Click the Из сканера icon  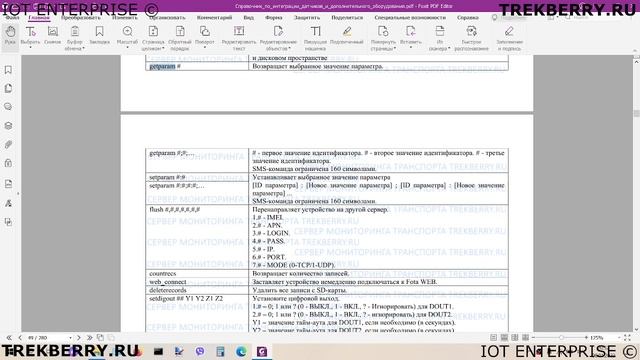coord(440,32)
